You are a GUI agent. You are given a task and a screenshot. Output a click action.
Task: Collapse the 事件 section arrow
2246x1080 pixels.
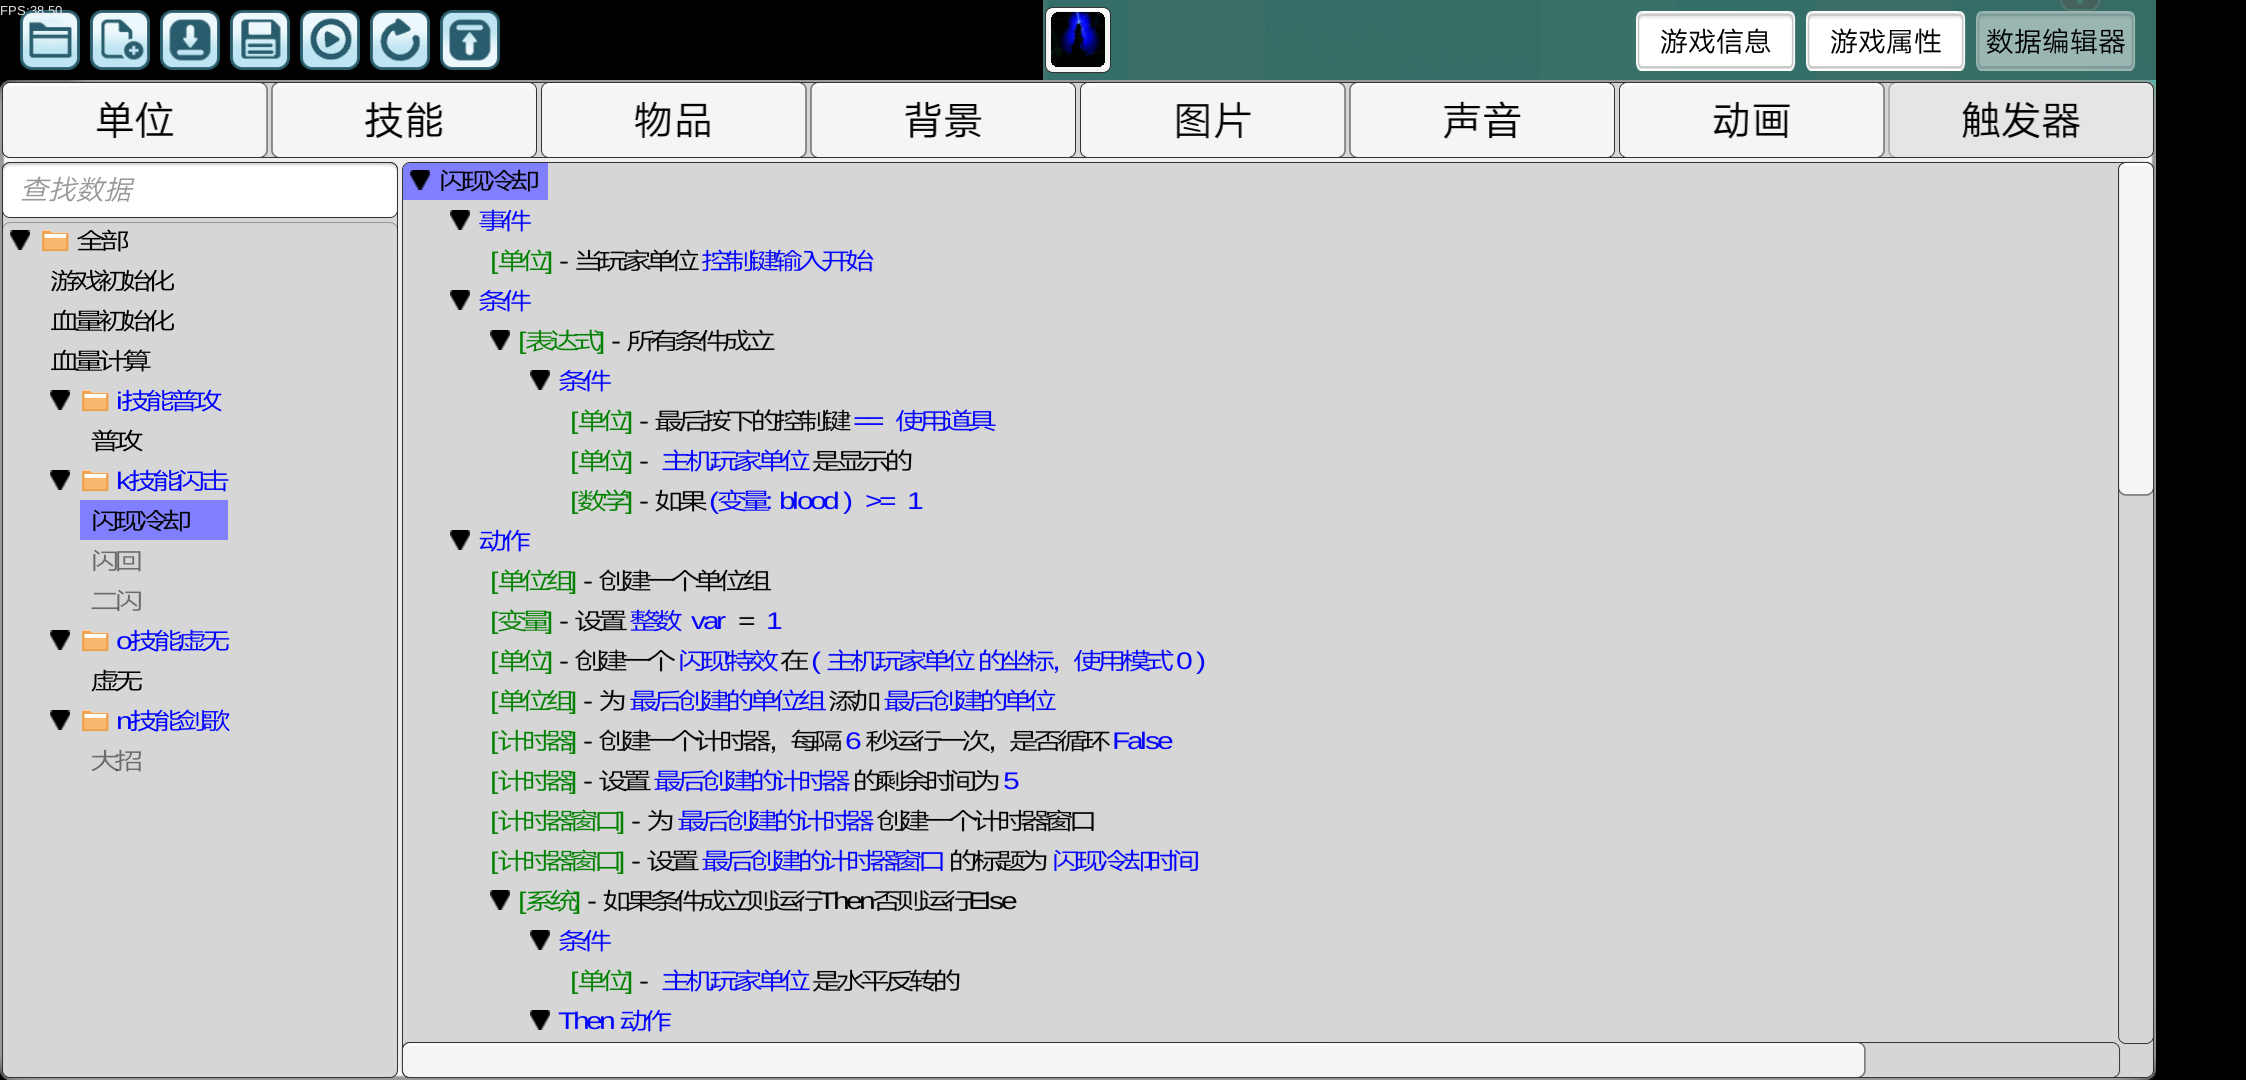[460, 220]
